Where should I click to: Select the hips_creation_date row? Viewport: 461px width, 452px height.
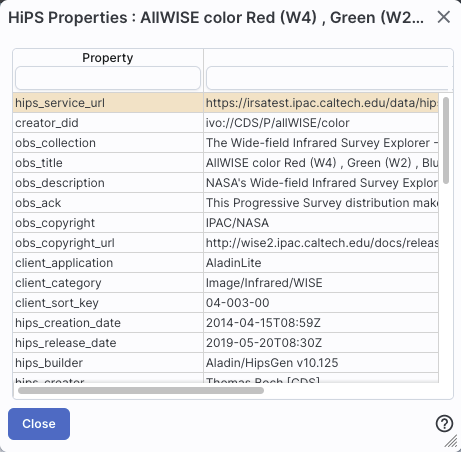pos(226,323)
